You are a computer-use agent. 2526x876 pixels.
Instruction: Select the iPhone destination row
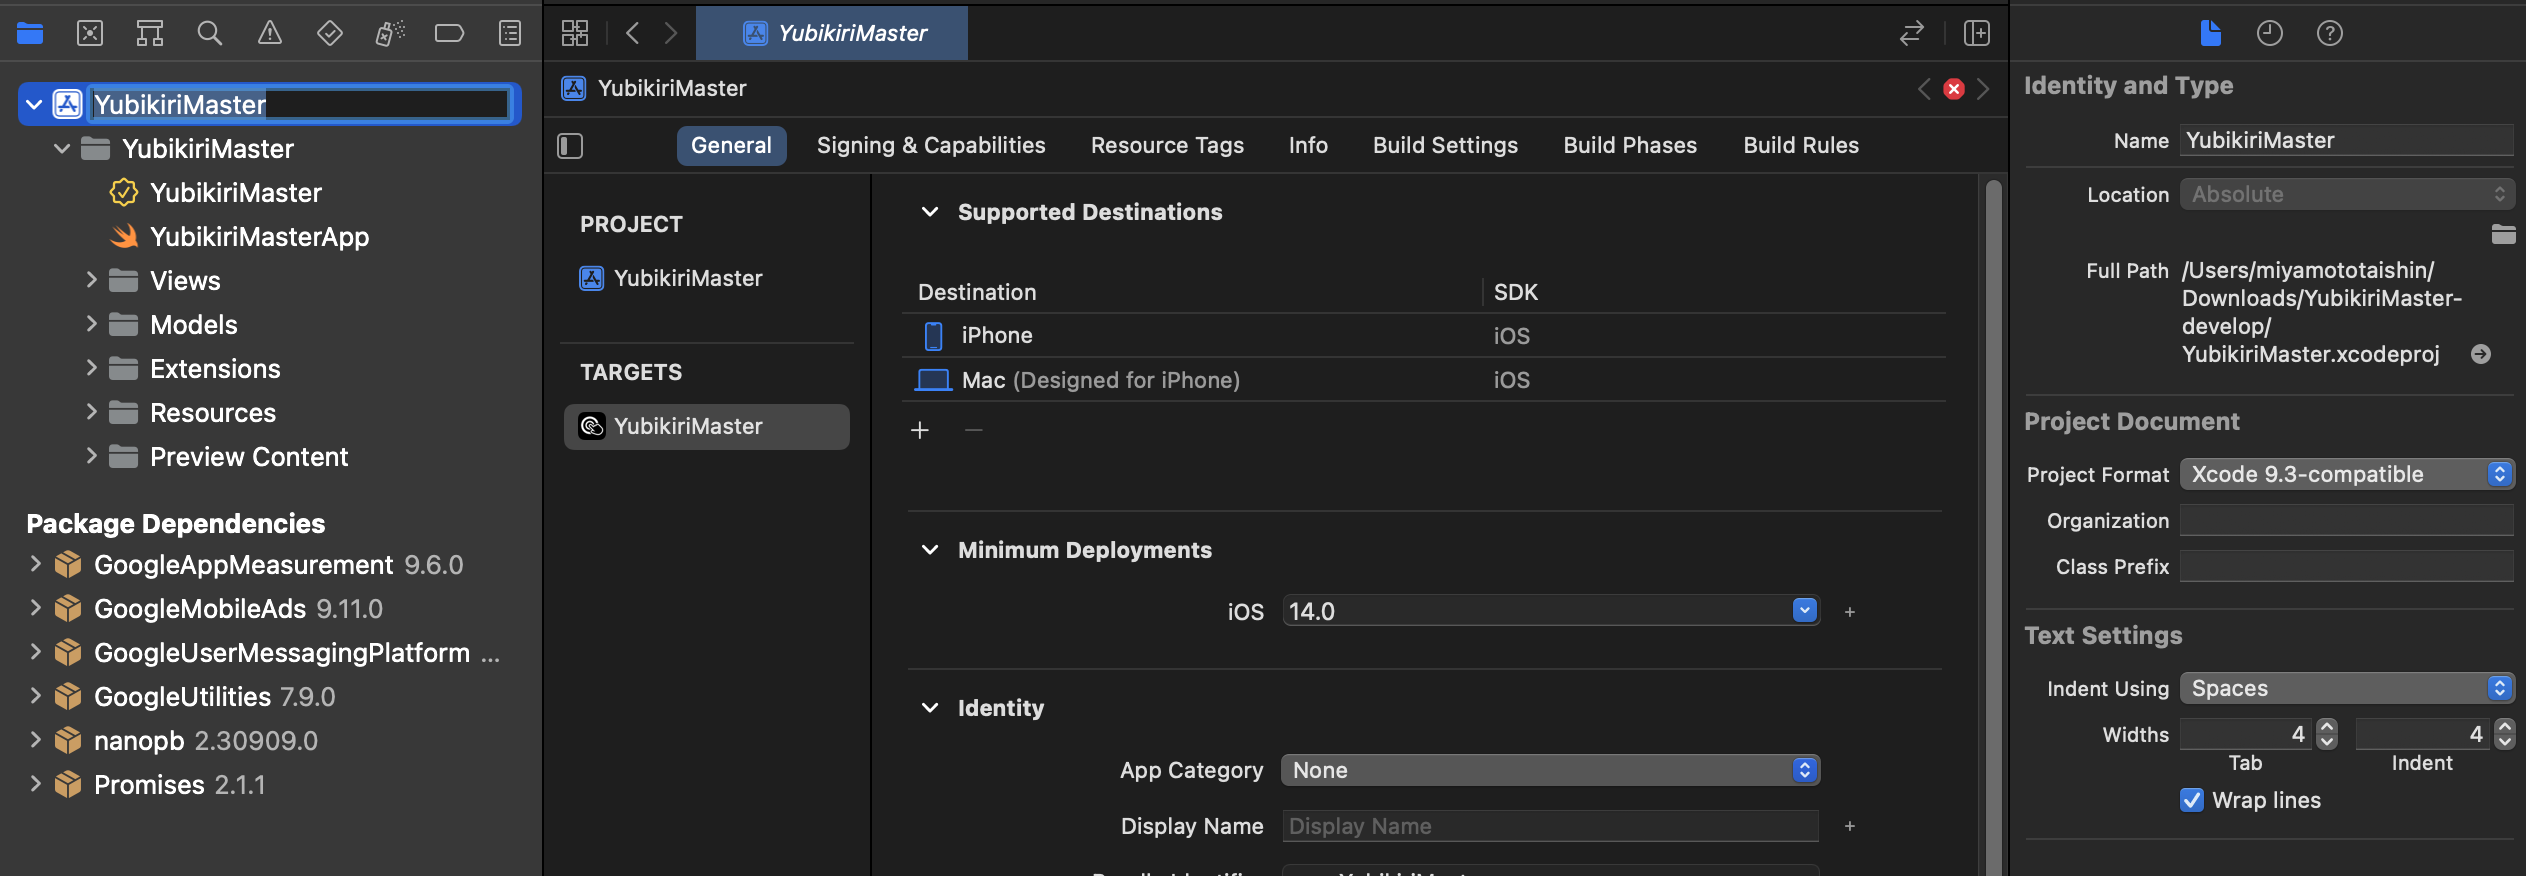click(x=1424, y=336)
